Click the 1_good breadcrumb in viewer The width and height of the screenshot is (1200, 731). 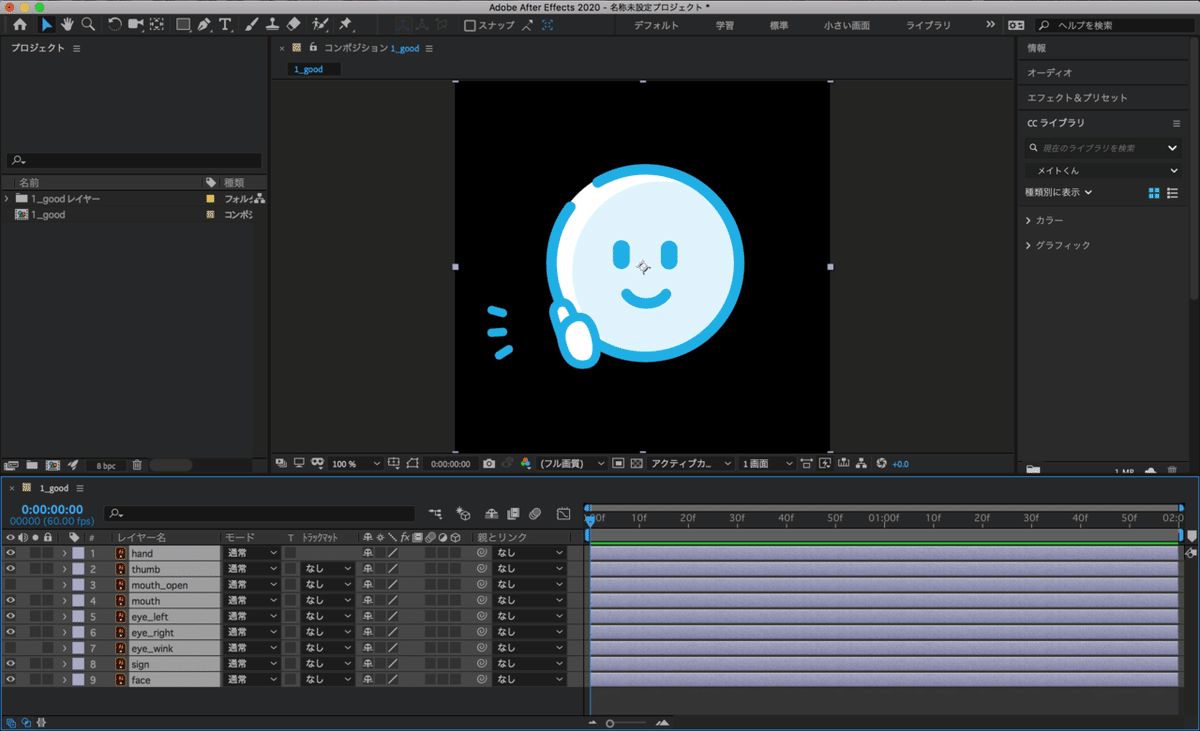click(309, 70)
